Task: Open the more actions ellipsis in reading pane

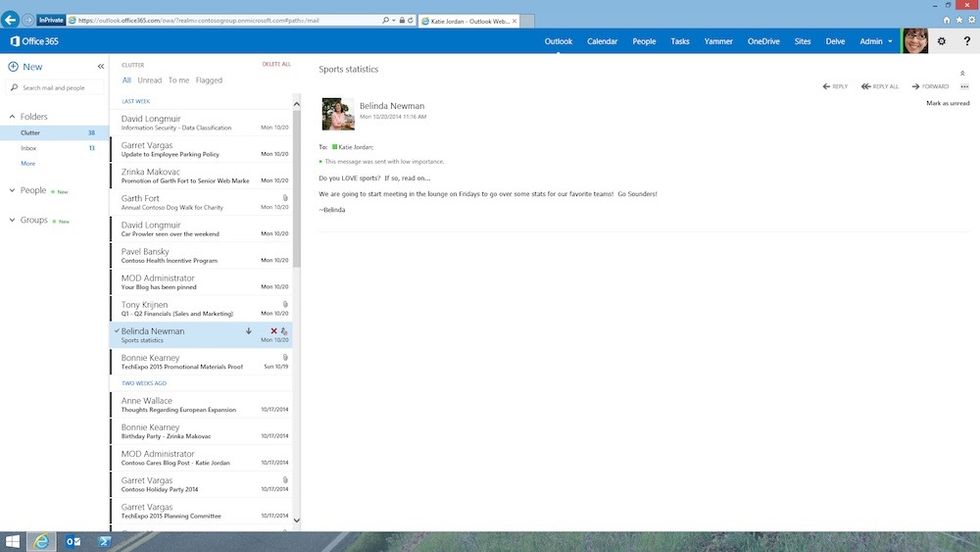Action: click(x=964, y=87)
